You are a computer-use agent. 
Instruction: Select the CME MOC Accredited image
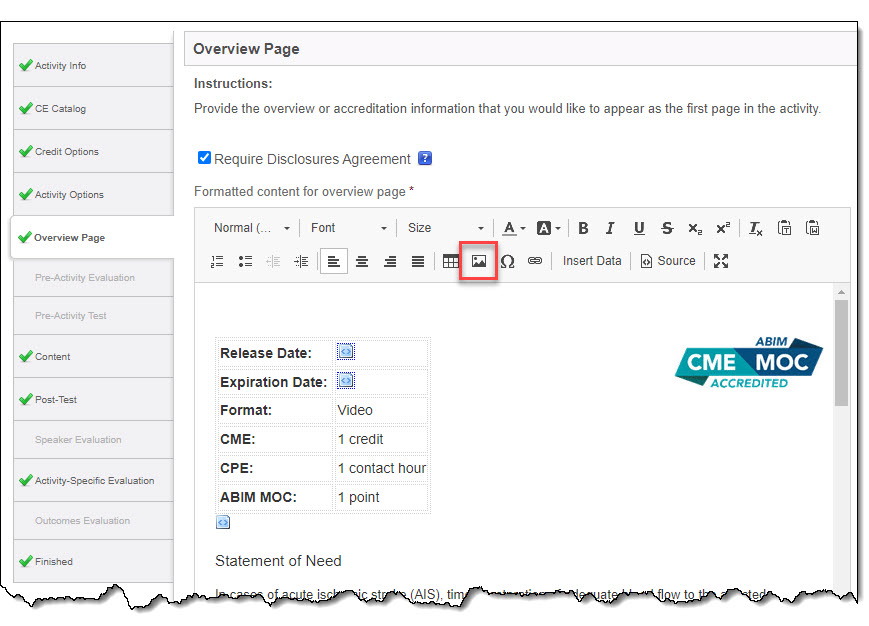pyautogui.click(x=749, y=362)
